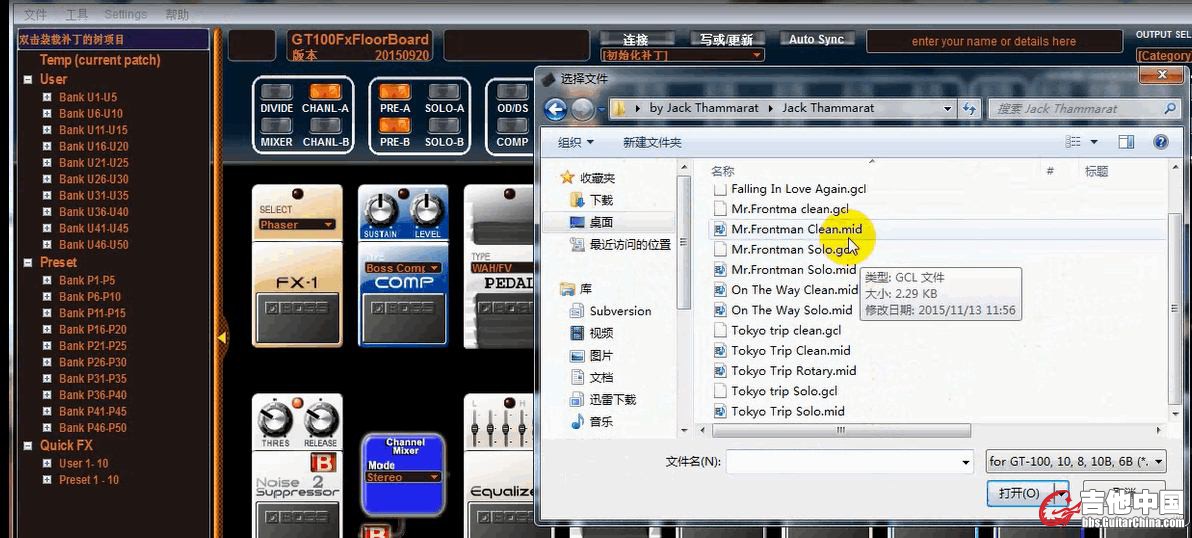This screenshot has height=538, width=1192.
Task: Toggle the CHANL-A effect button
Action: pyautogui.click(x=325, y=92)
